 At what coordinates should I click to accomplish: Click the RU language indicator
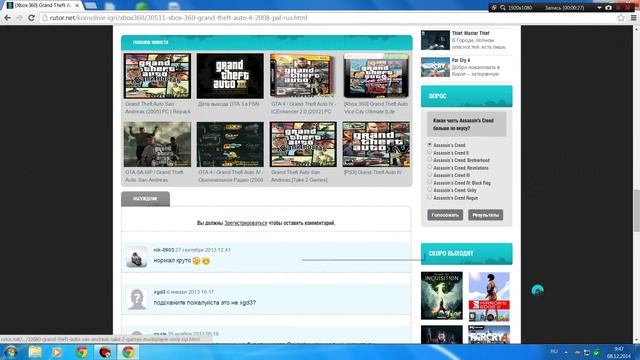point(554,351)
